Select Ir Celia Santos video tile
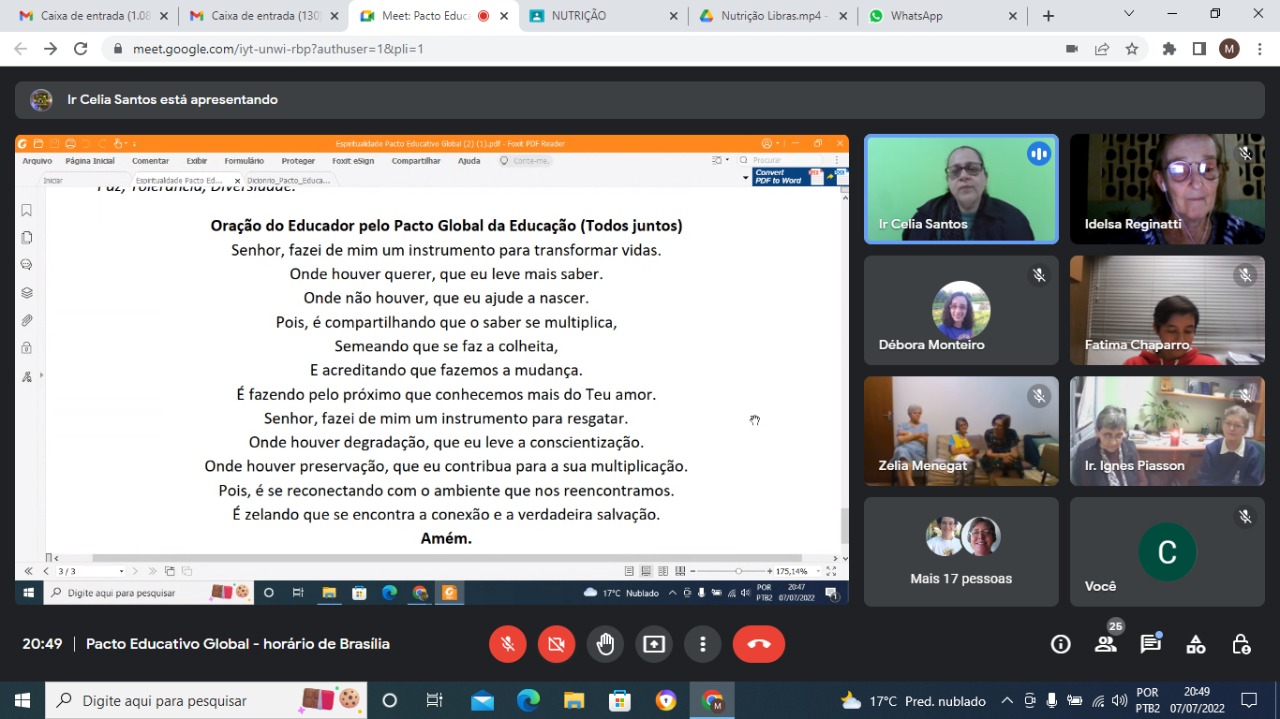The width and height of the screenshot is (1280, 719). tap(961, 190)
